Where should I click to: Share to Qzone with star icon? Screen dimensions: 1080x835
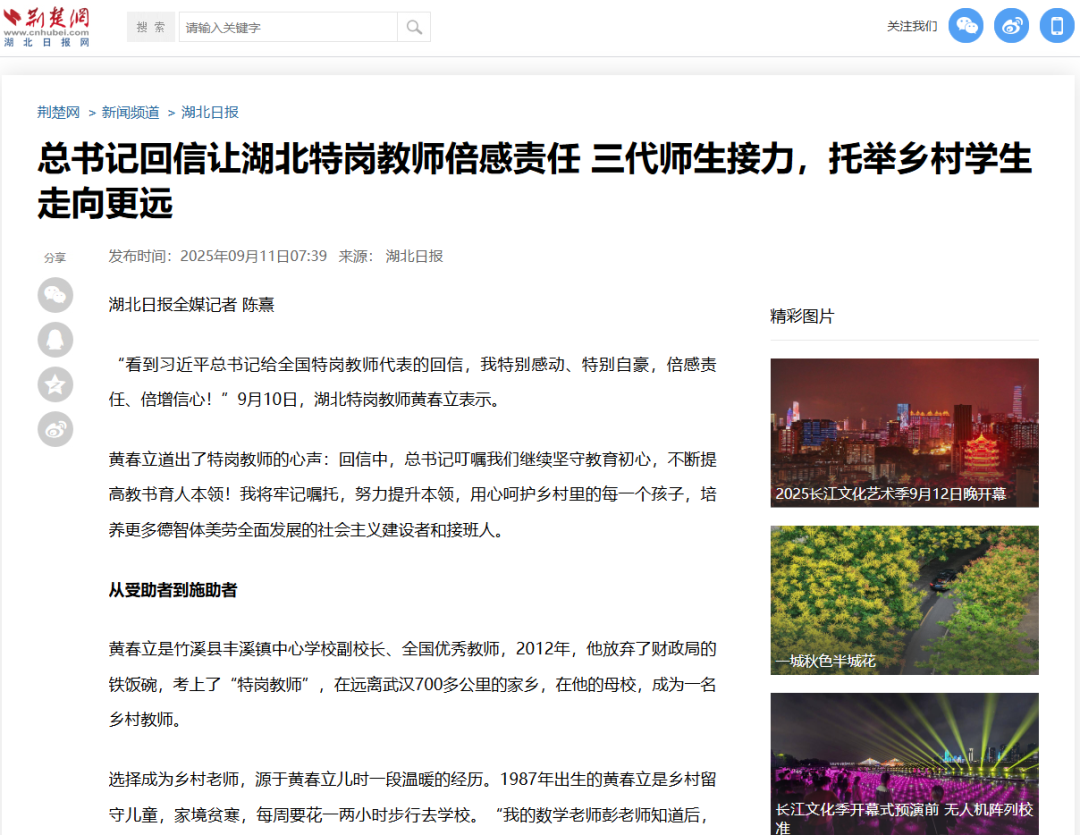56,385
